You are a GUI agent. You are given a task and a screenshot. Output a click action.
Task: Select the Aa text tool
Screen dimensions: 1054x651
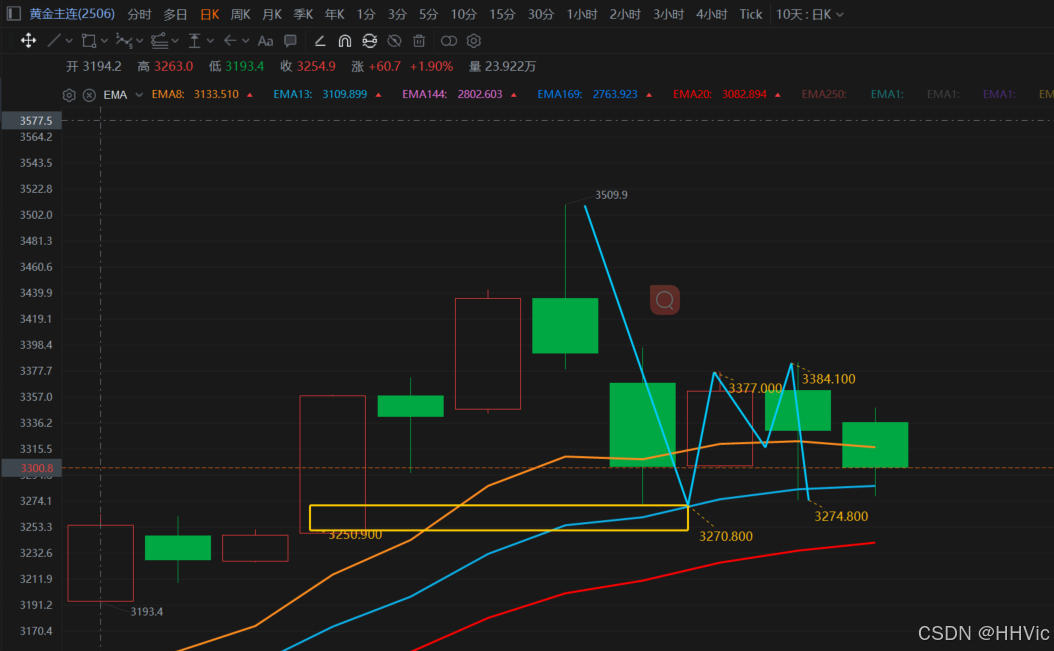pyautogui.click(x=266, y=41)
